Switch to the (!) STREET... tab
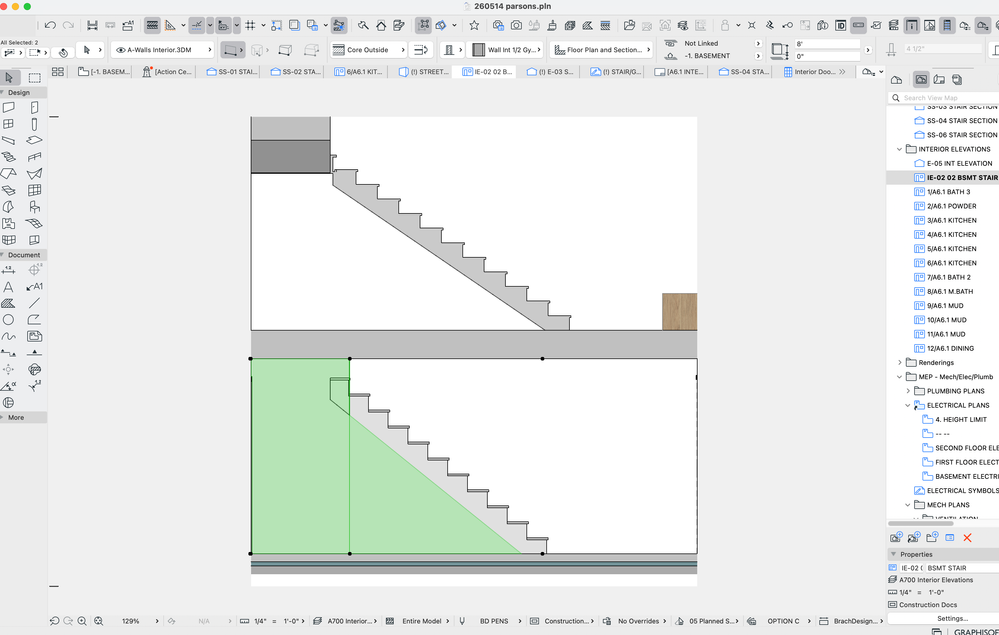The width and height of the screenshot is (999, 635). [x=424, y=72]
